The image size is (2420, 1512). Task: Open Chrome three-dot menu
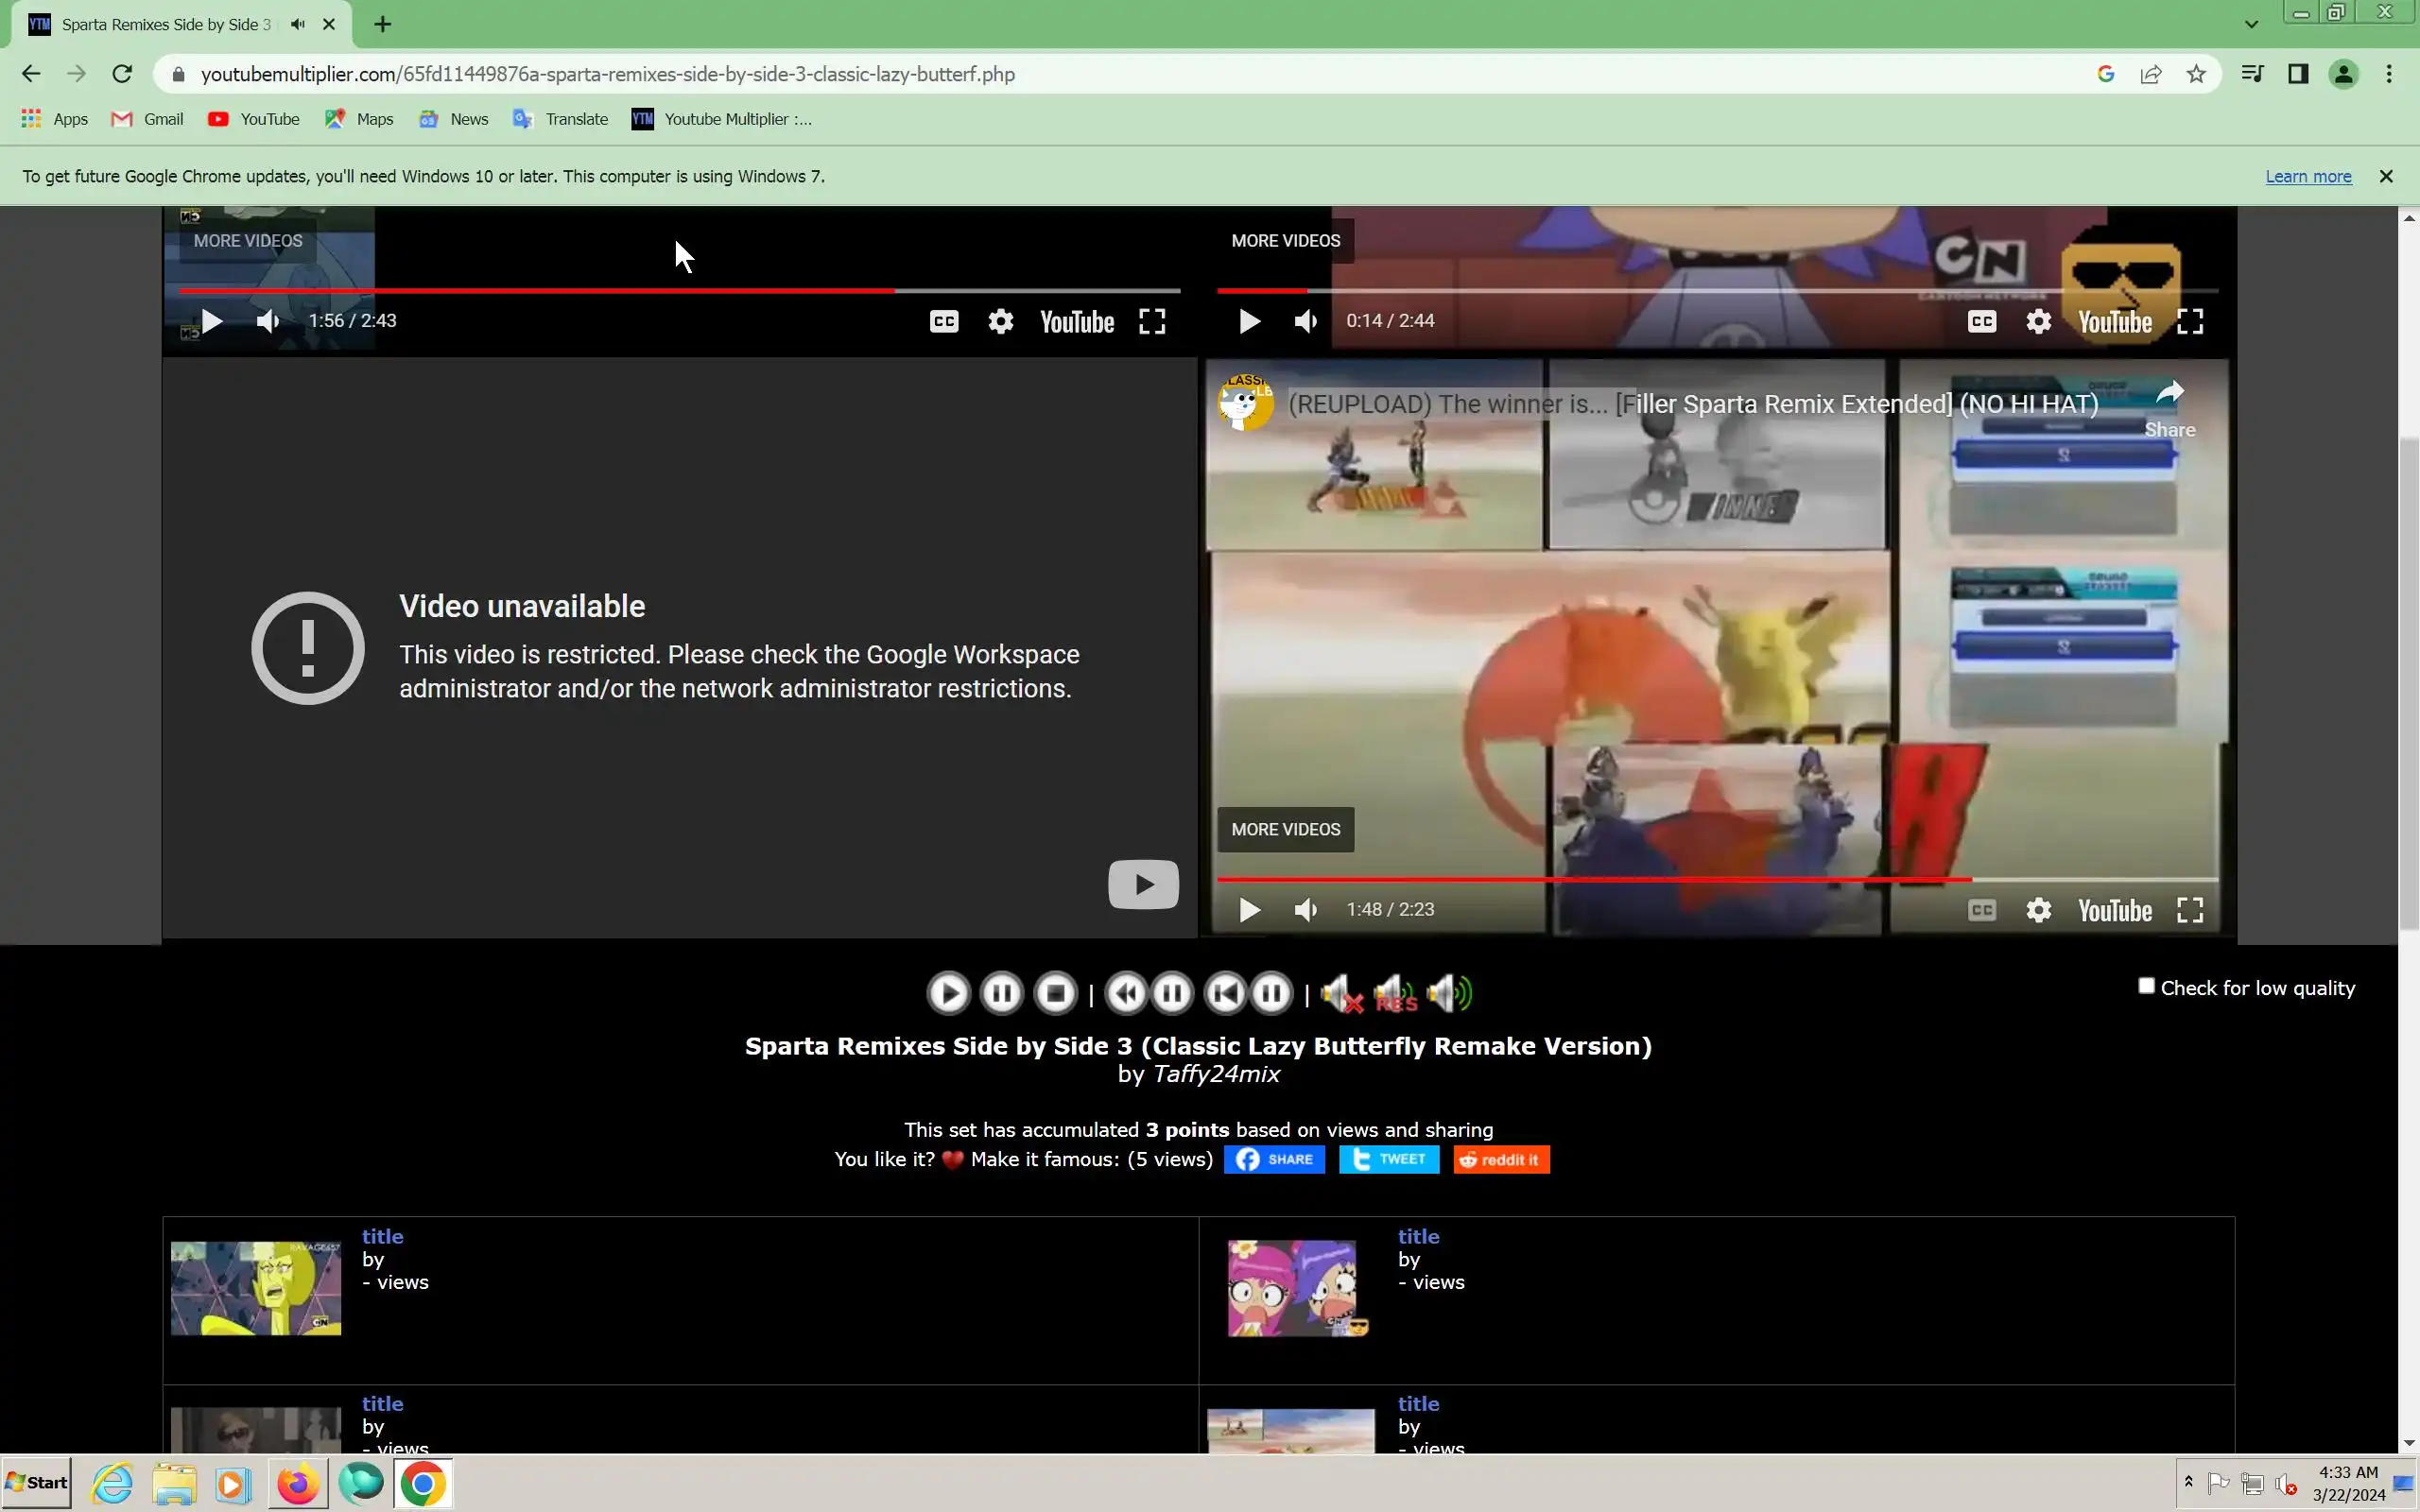2388,74
